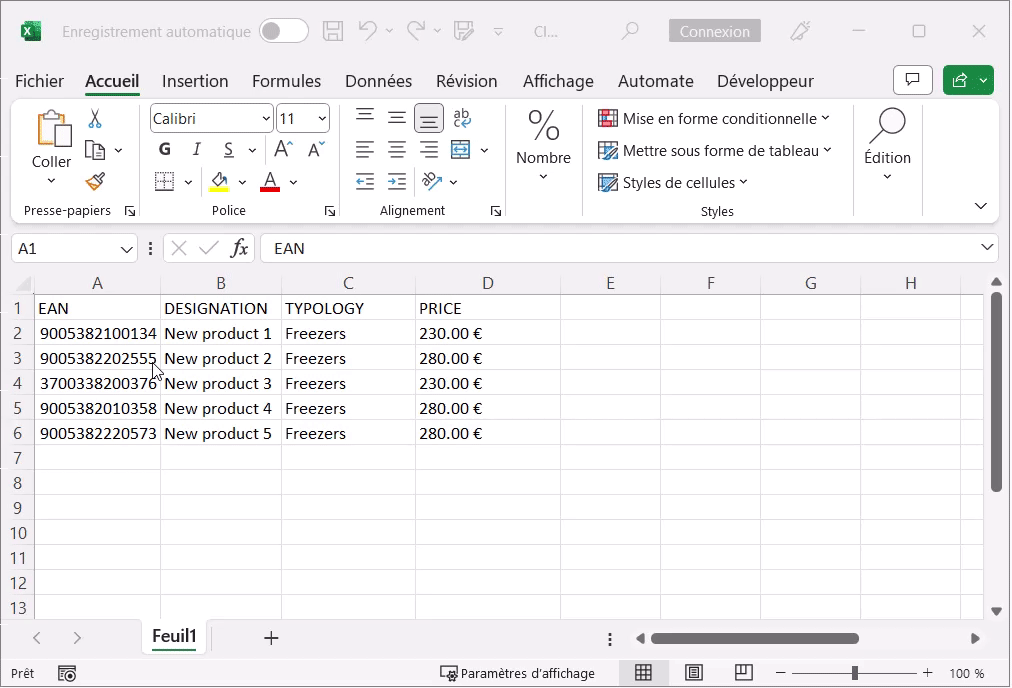Open the Édition search panel
This screenshot has width=1012, height=688.
click(887, 145)
